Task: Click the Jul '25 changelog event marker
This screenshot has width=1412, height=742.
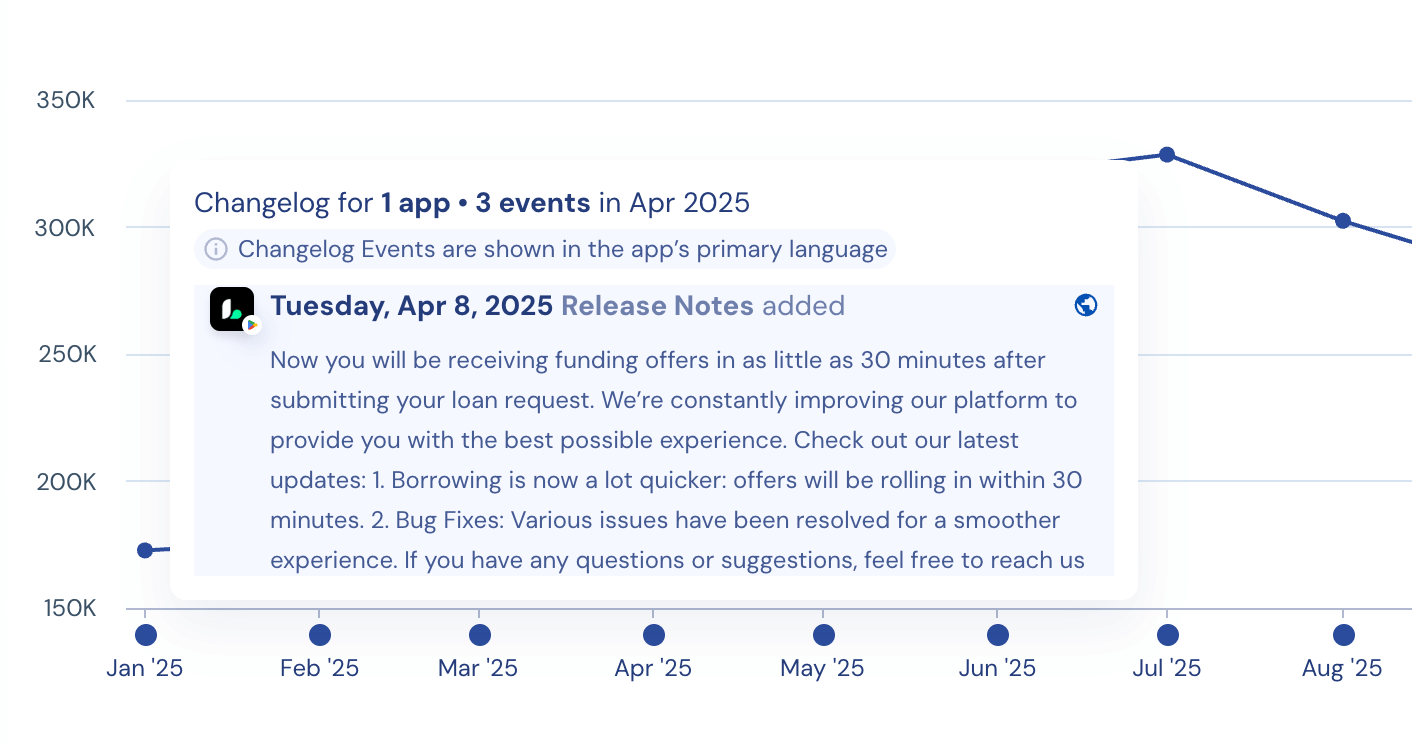Action: 1168,635
